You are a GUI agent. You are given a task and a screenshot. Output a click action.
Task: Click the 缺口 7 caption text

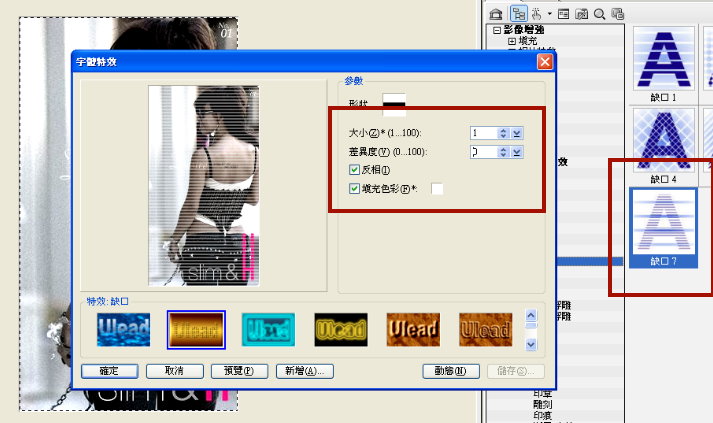[x=663, y=261]
